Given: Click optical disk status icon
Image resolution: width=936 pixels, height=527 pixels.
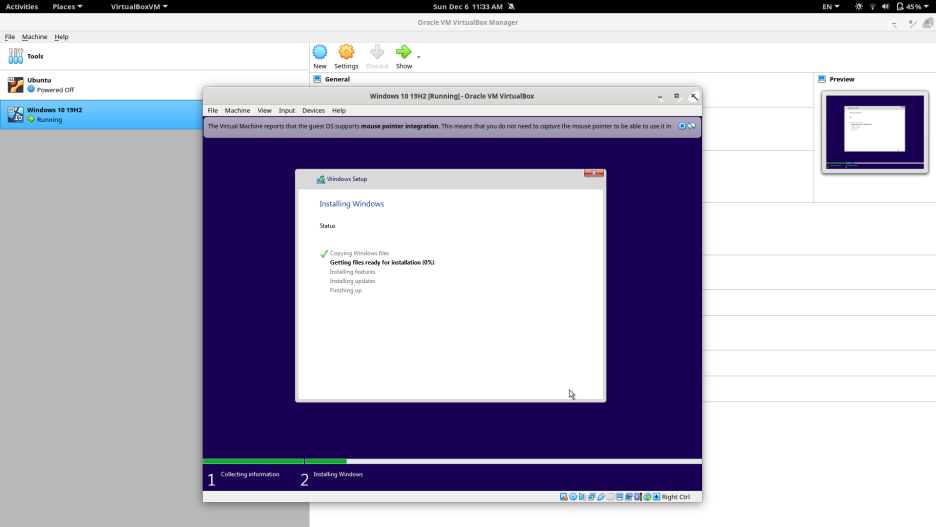Looking at the screenshot, I should 573,497.
